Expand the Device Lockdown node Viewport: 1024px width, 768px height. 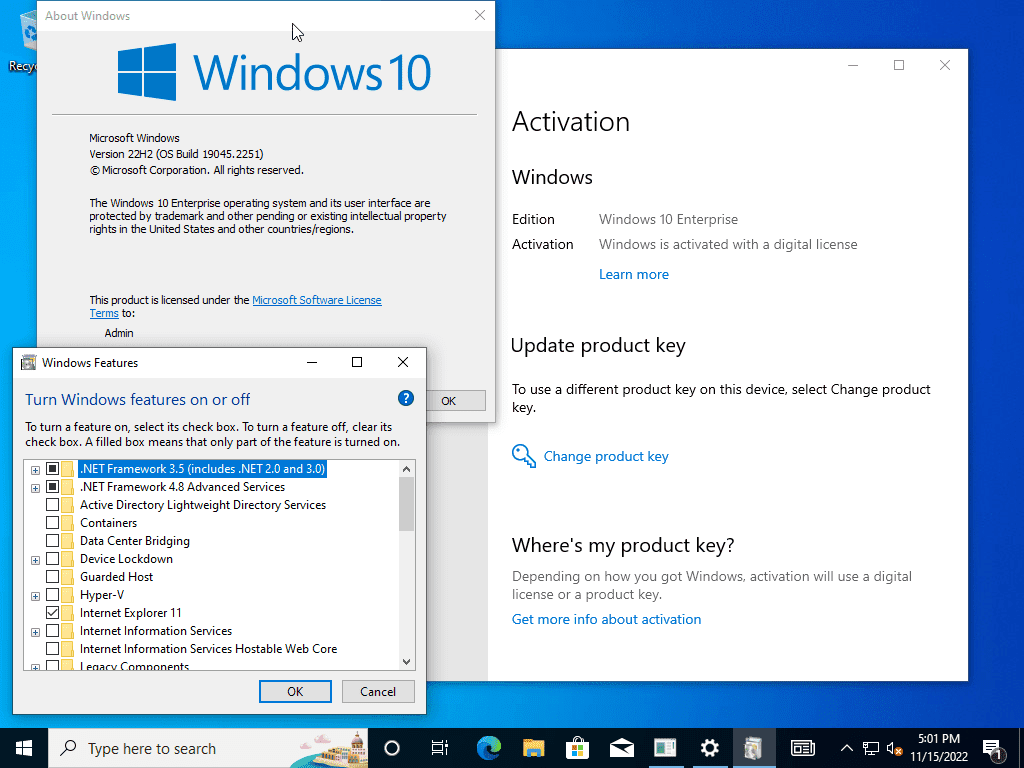pyautogui.click(x=35, y=560)
